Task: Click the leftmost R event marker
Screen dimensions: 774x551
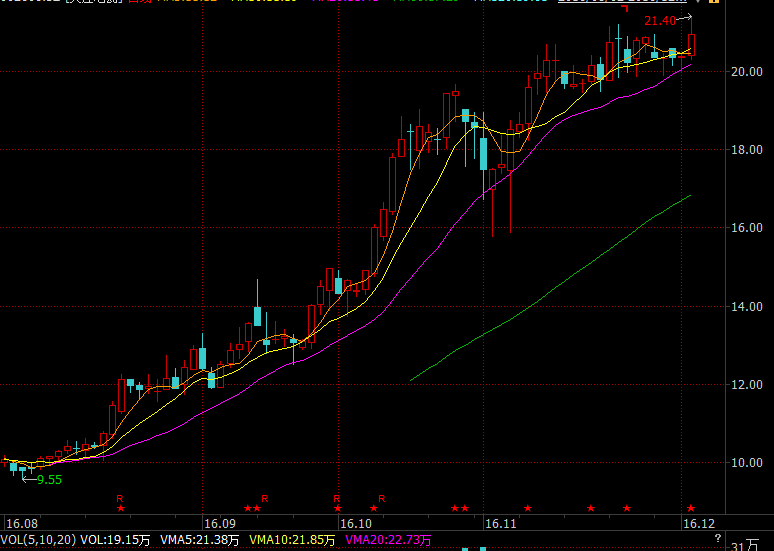Action: tap(119, 497)
